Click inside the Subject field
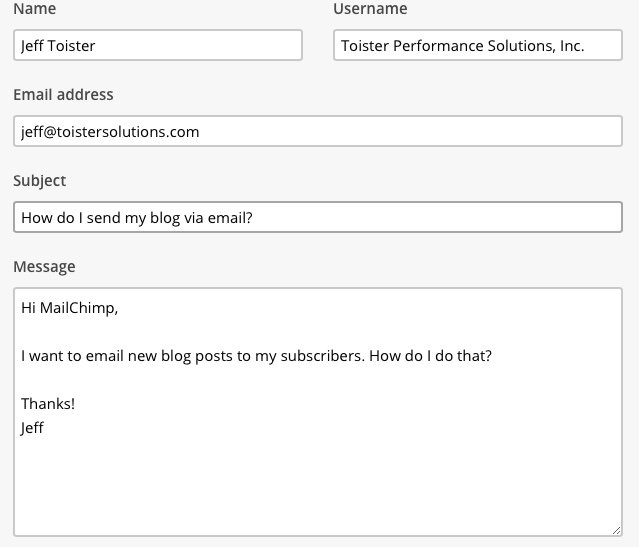639x547 pixels. [318, 217]
